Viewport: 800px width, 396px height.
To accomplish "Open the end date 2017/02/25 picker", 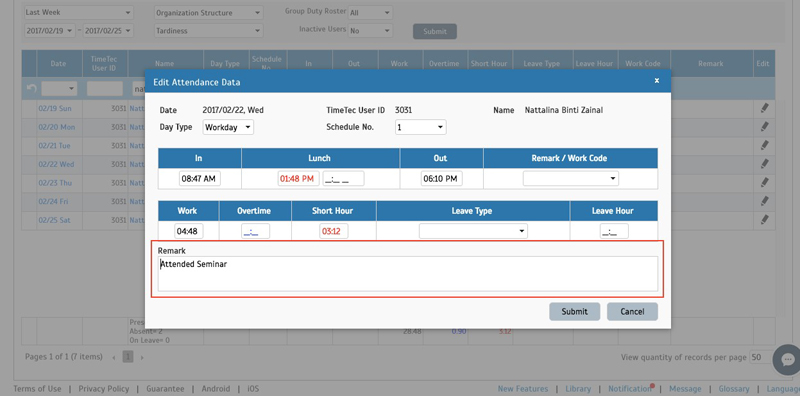I will coord(108,31).
